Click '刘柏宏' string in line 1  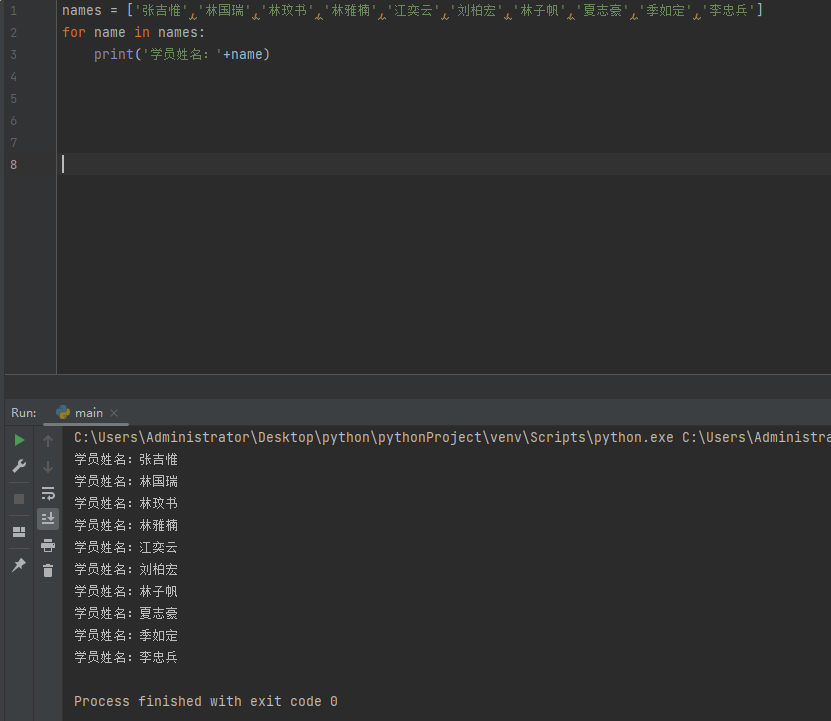pos(476,11)
